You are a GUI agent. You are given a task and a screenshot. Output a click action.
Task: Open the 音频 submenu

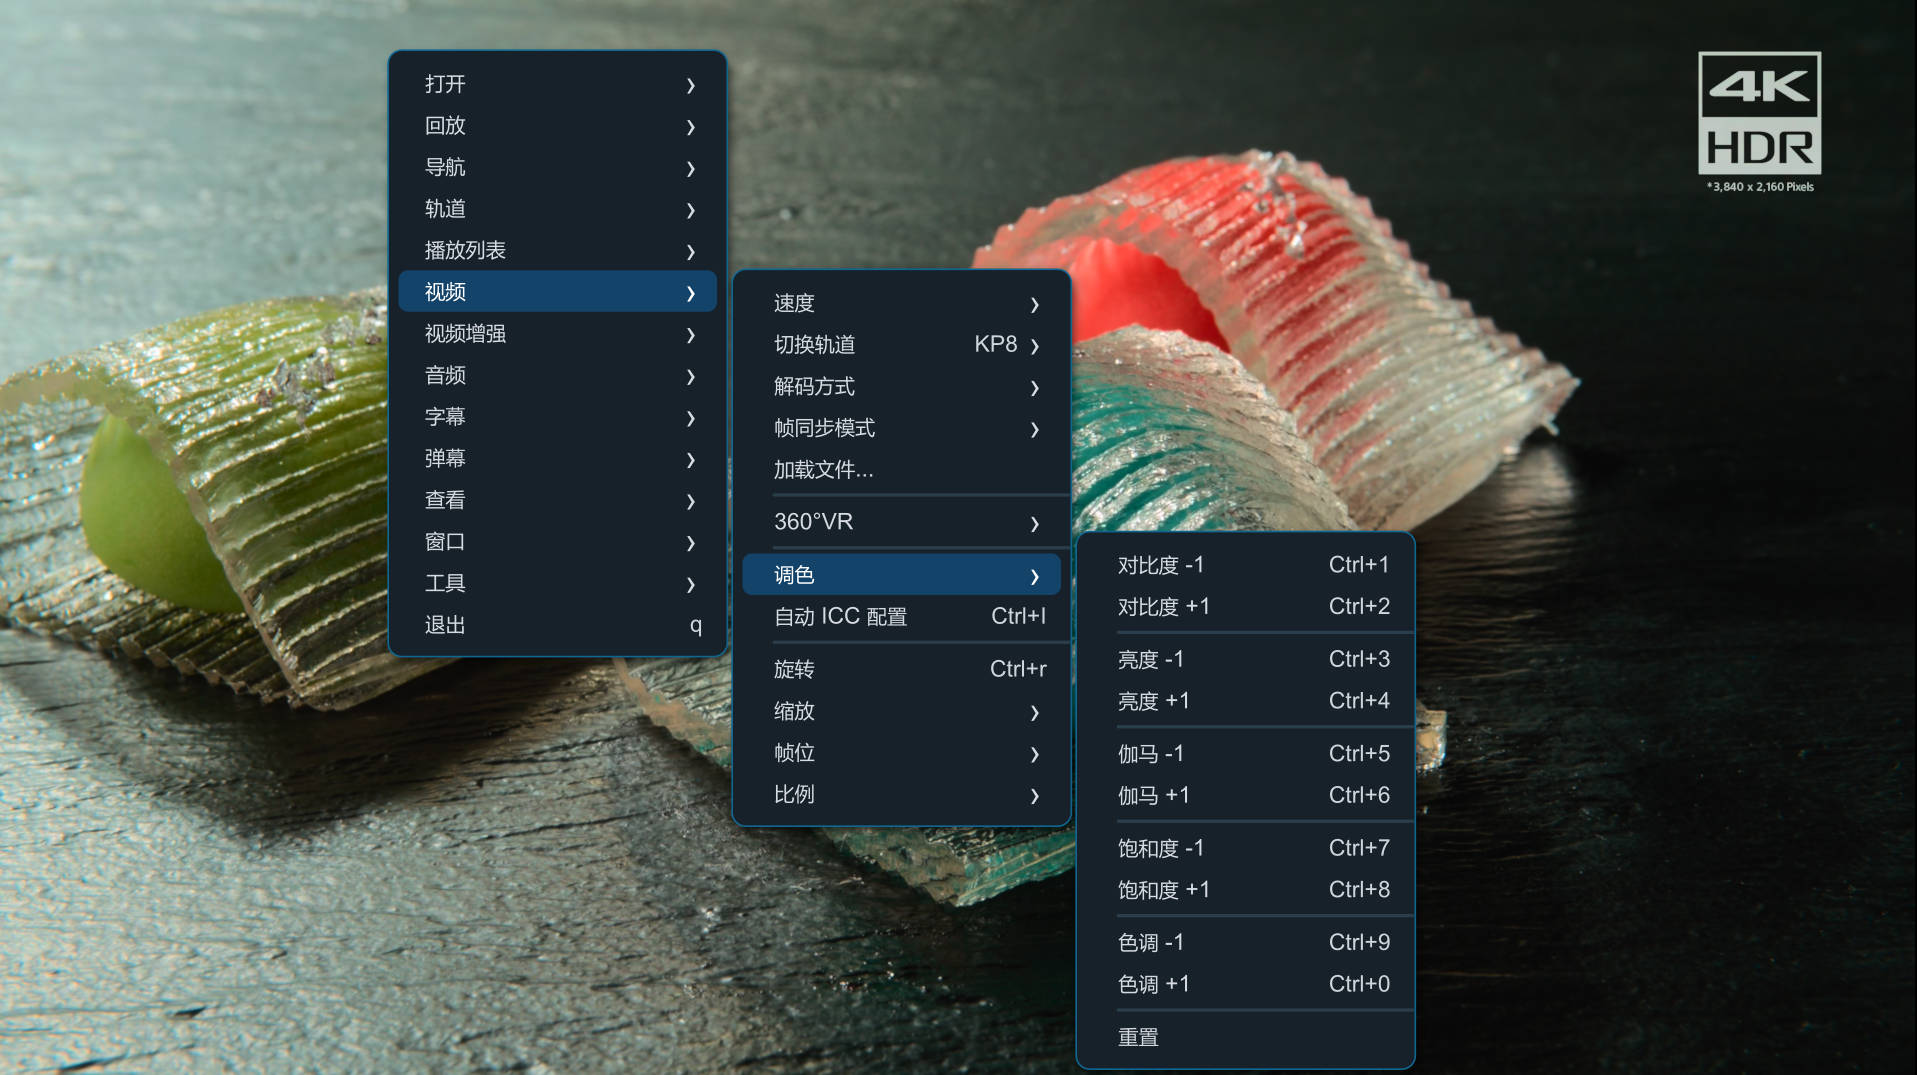pos(557,375)
